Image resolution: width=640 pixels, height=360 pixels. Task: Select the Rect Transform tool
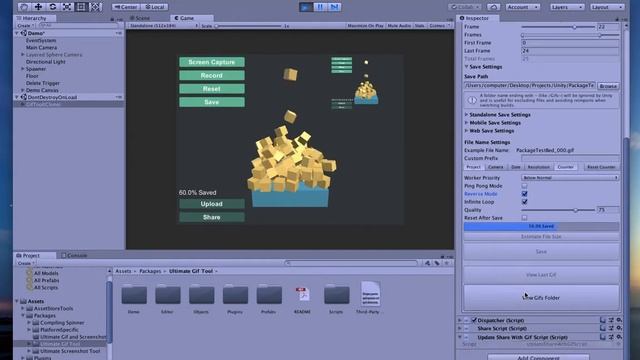pos(81,7)
